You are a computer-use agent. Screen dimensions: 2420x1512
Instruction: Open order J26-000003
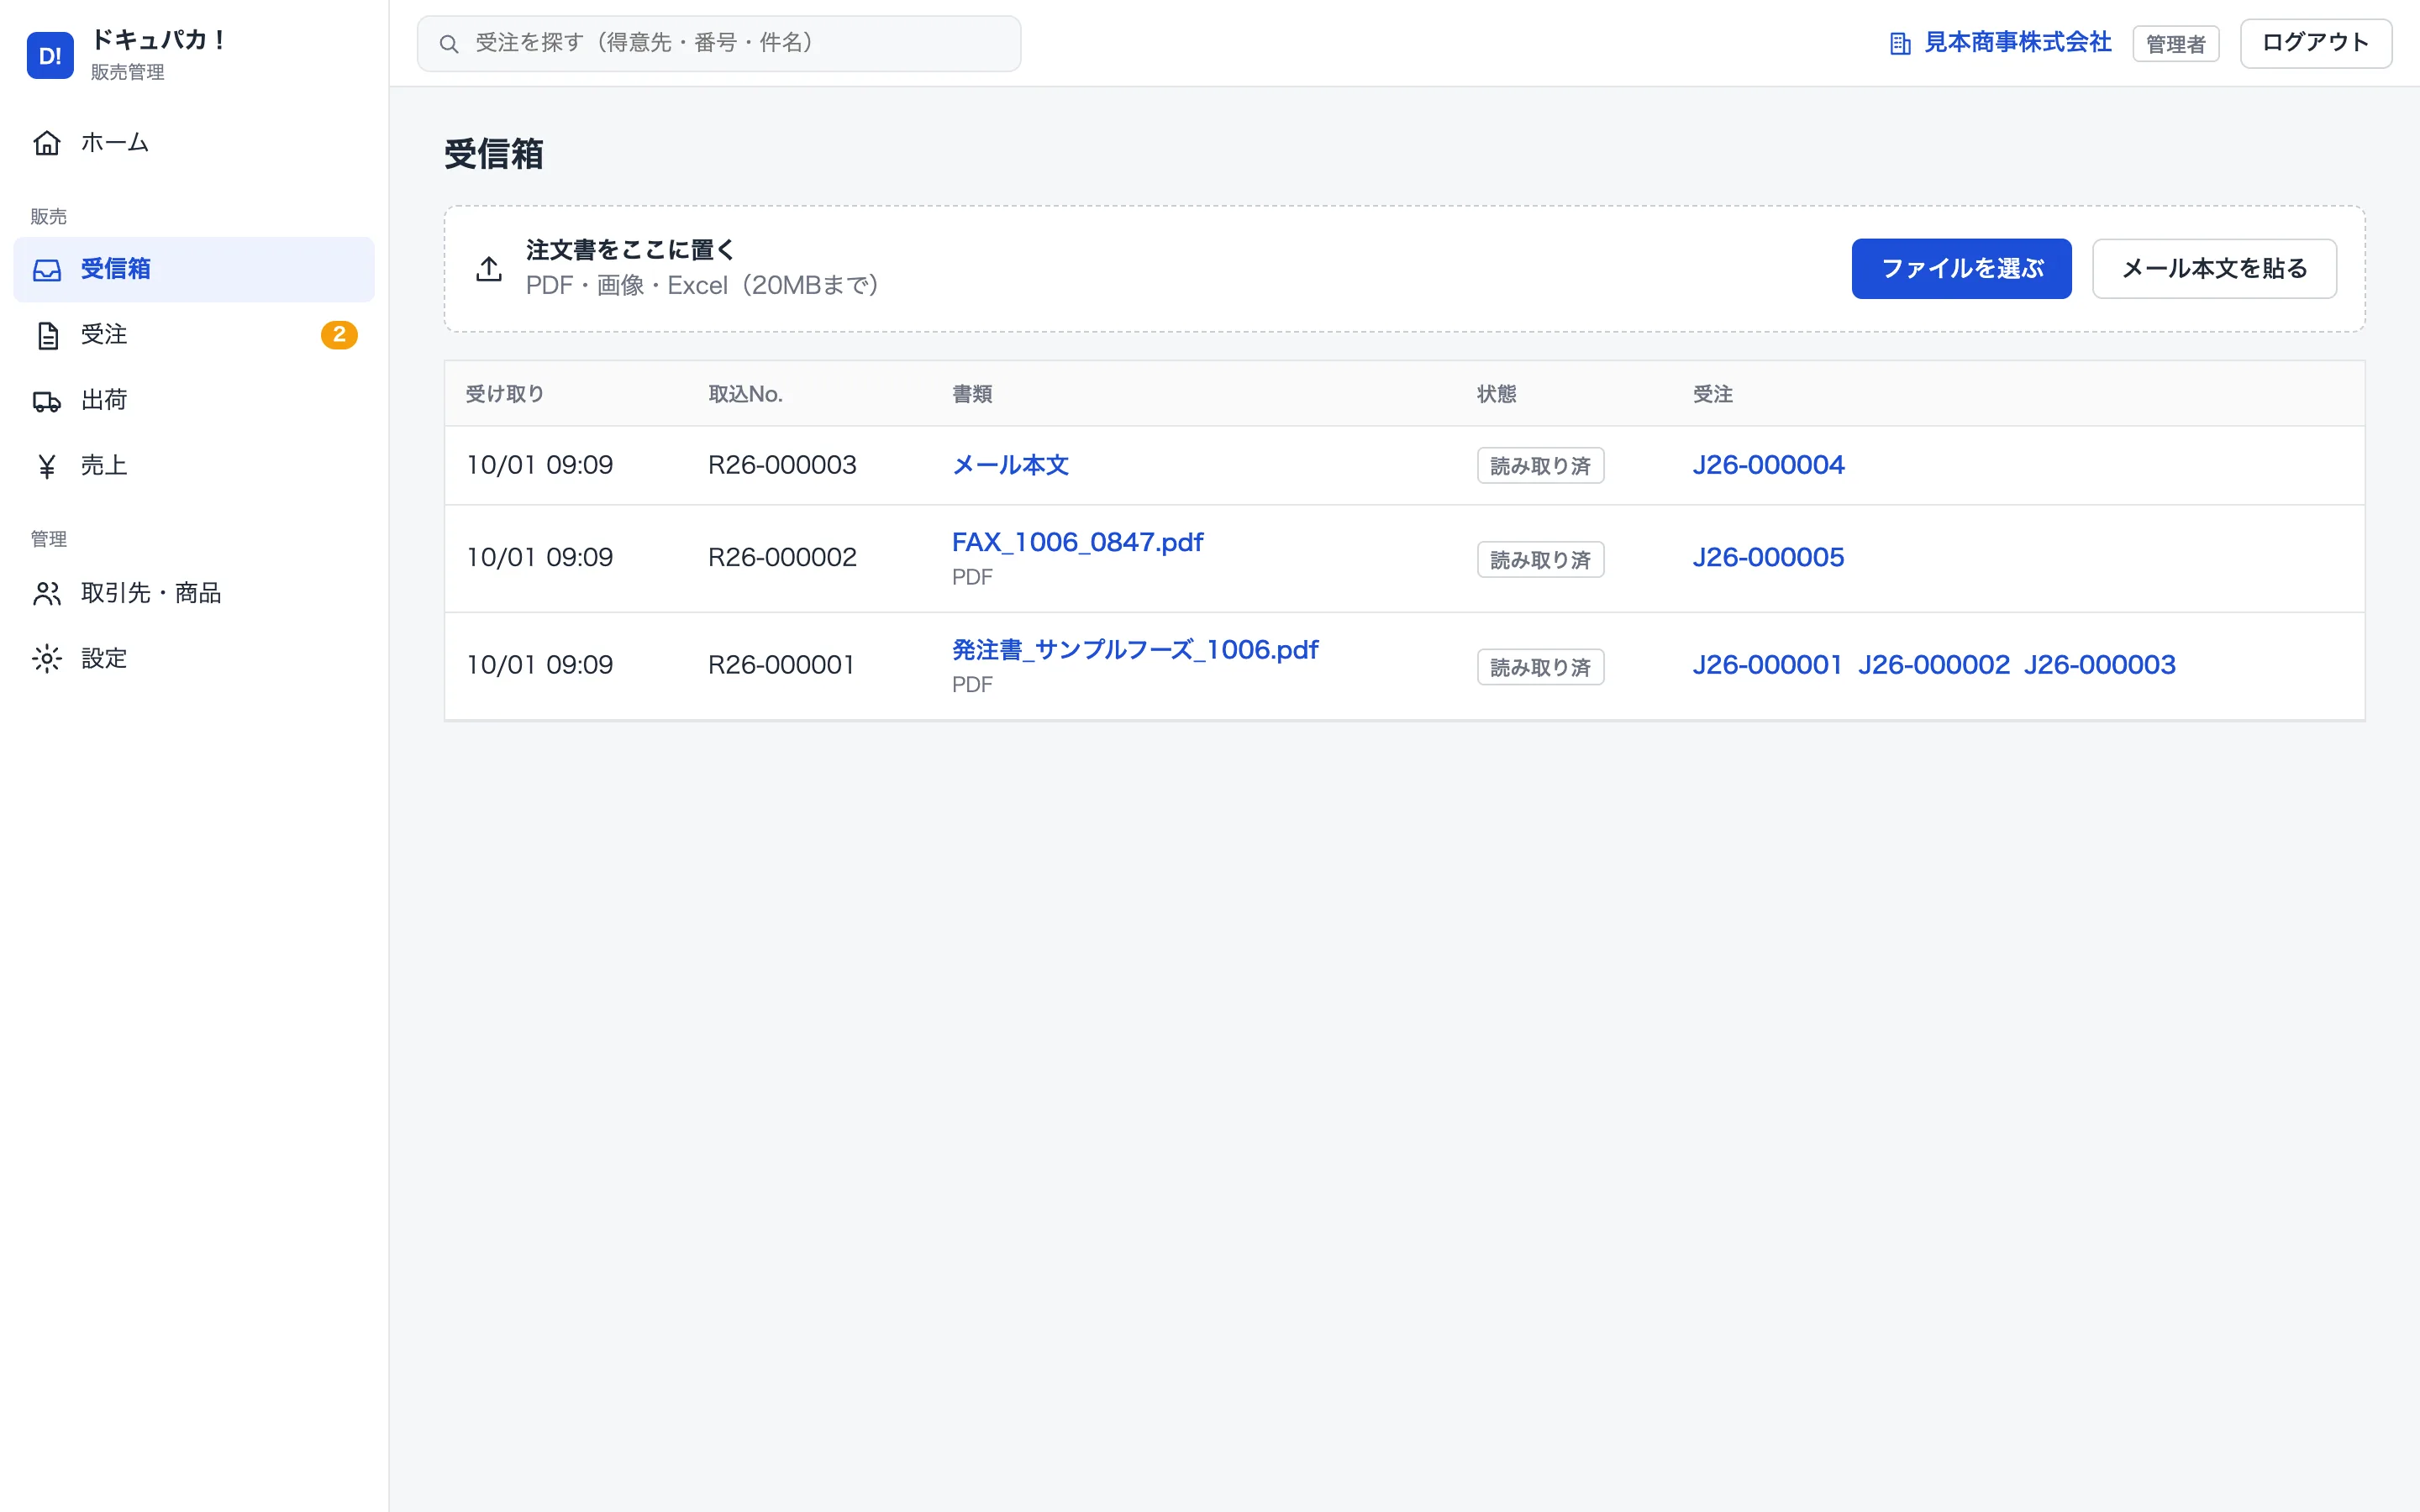2100,665
